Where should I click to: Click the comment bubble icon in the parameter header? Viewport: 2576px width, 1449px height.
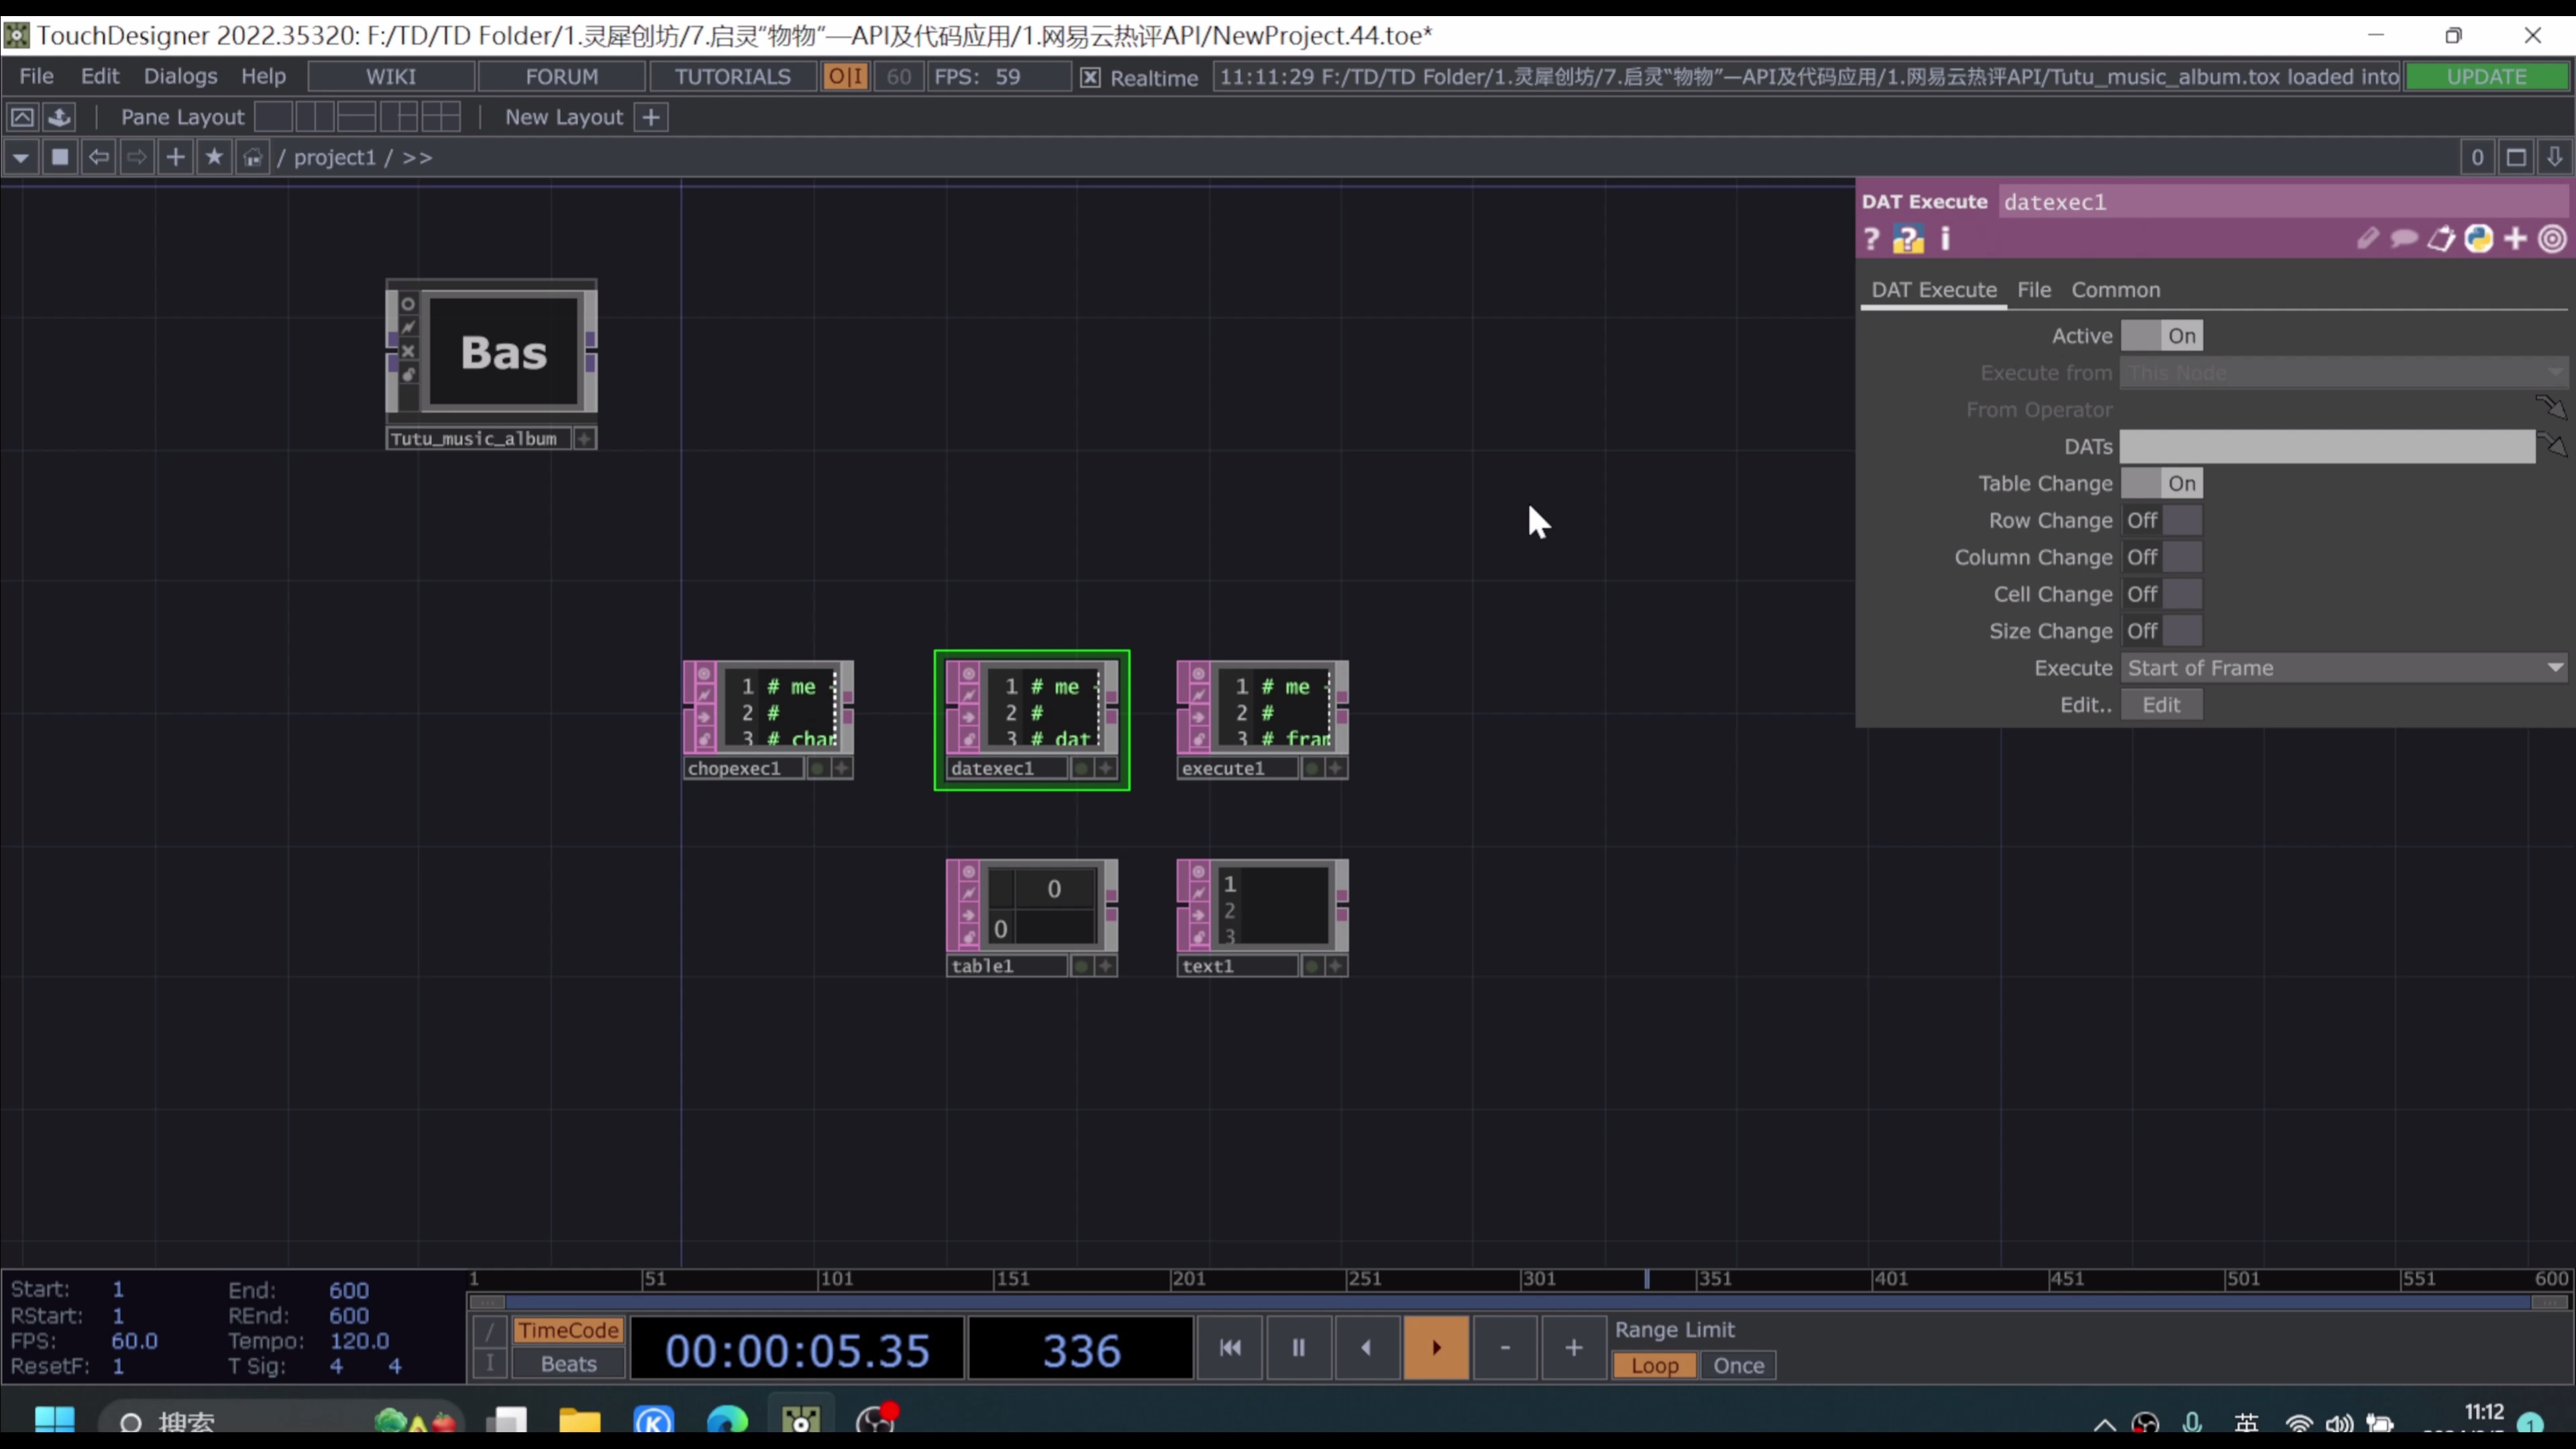coord(2404,239)
